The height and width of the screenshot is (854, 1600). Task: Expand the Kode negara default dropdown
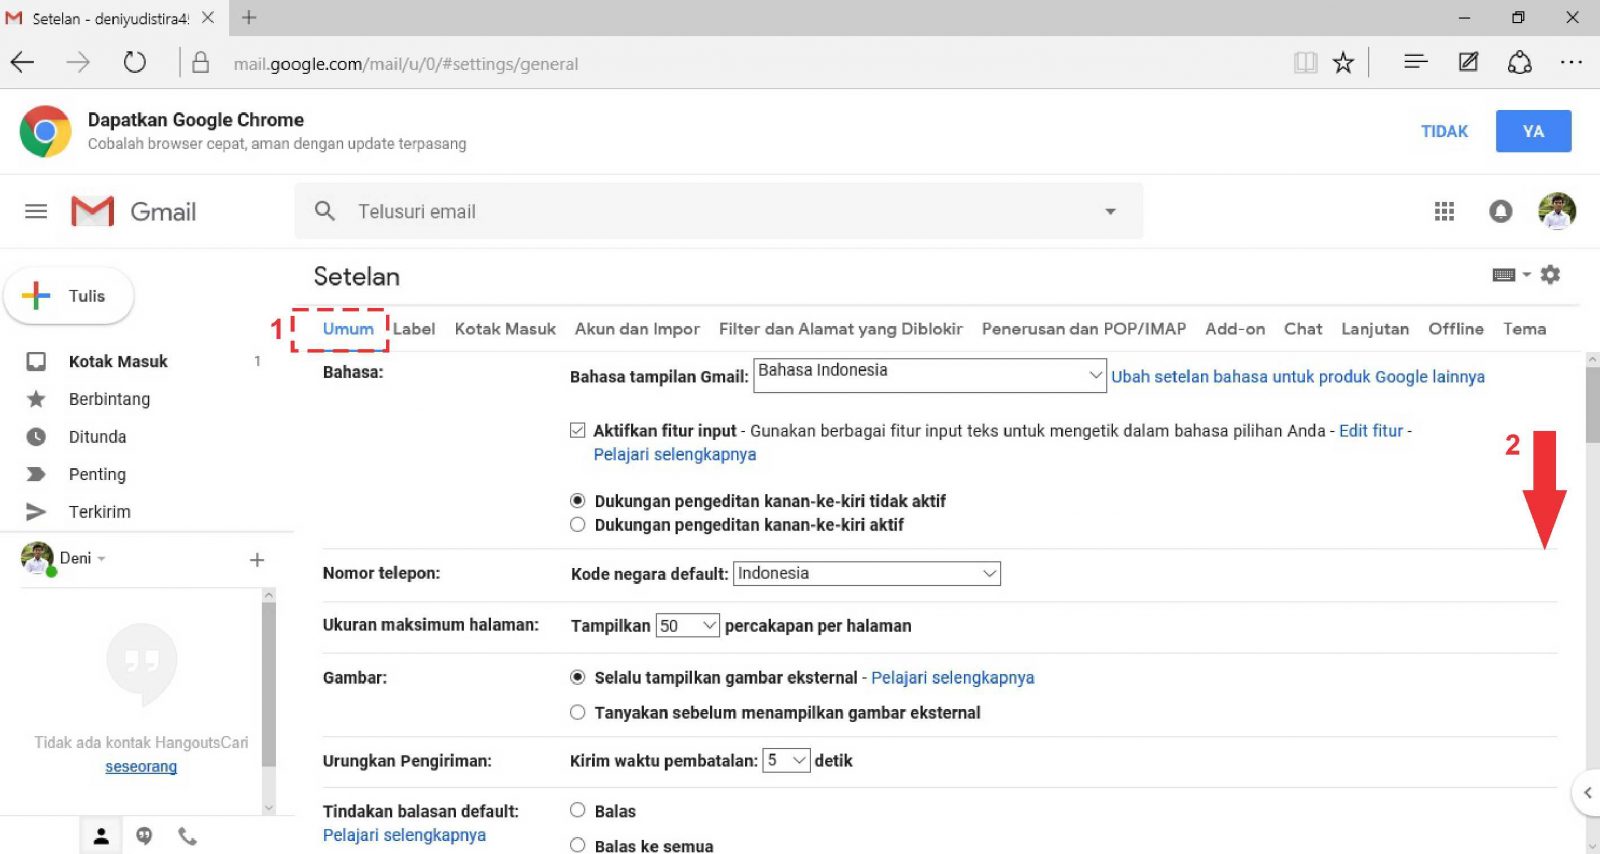point(866,573)
